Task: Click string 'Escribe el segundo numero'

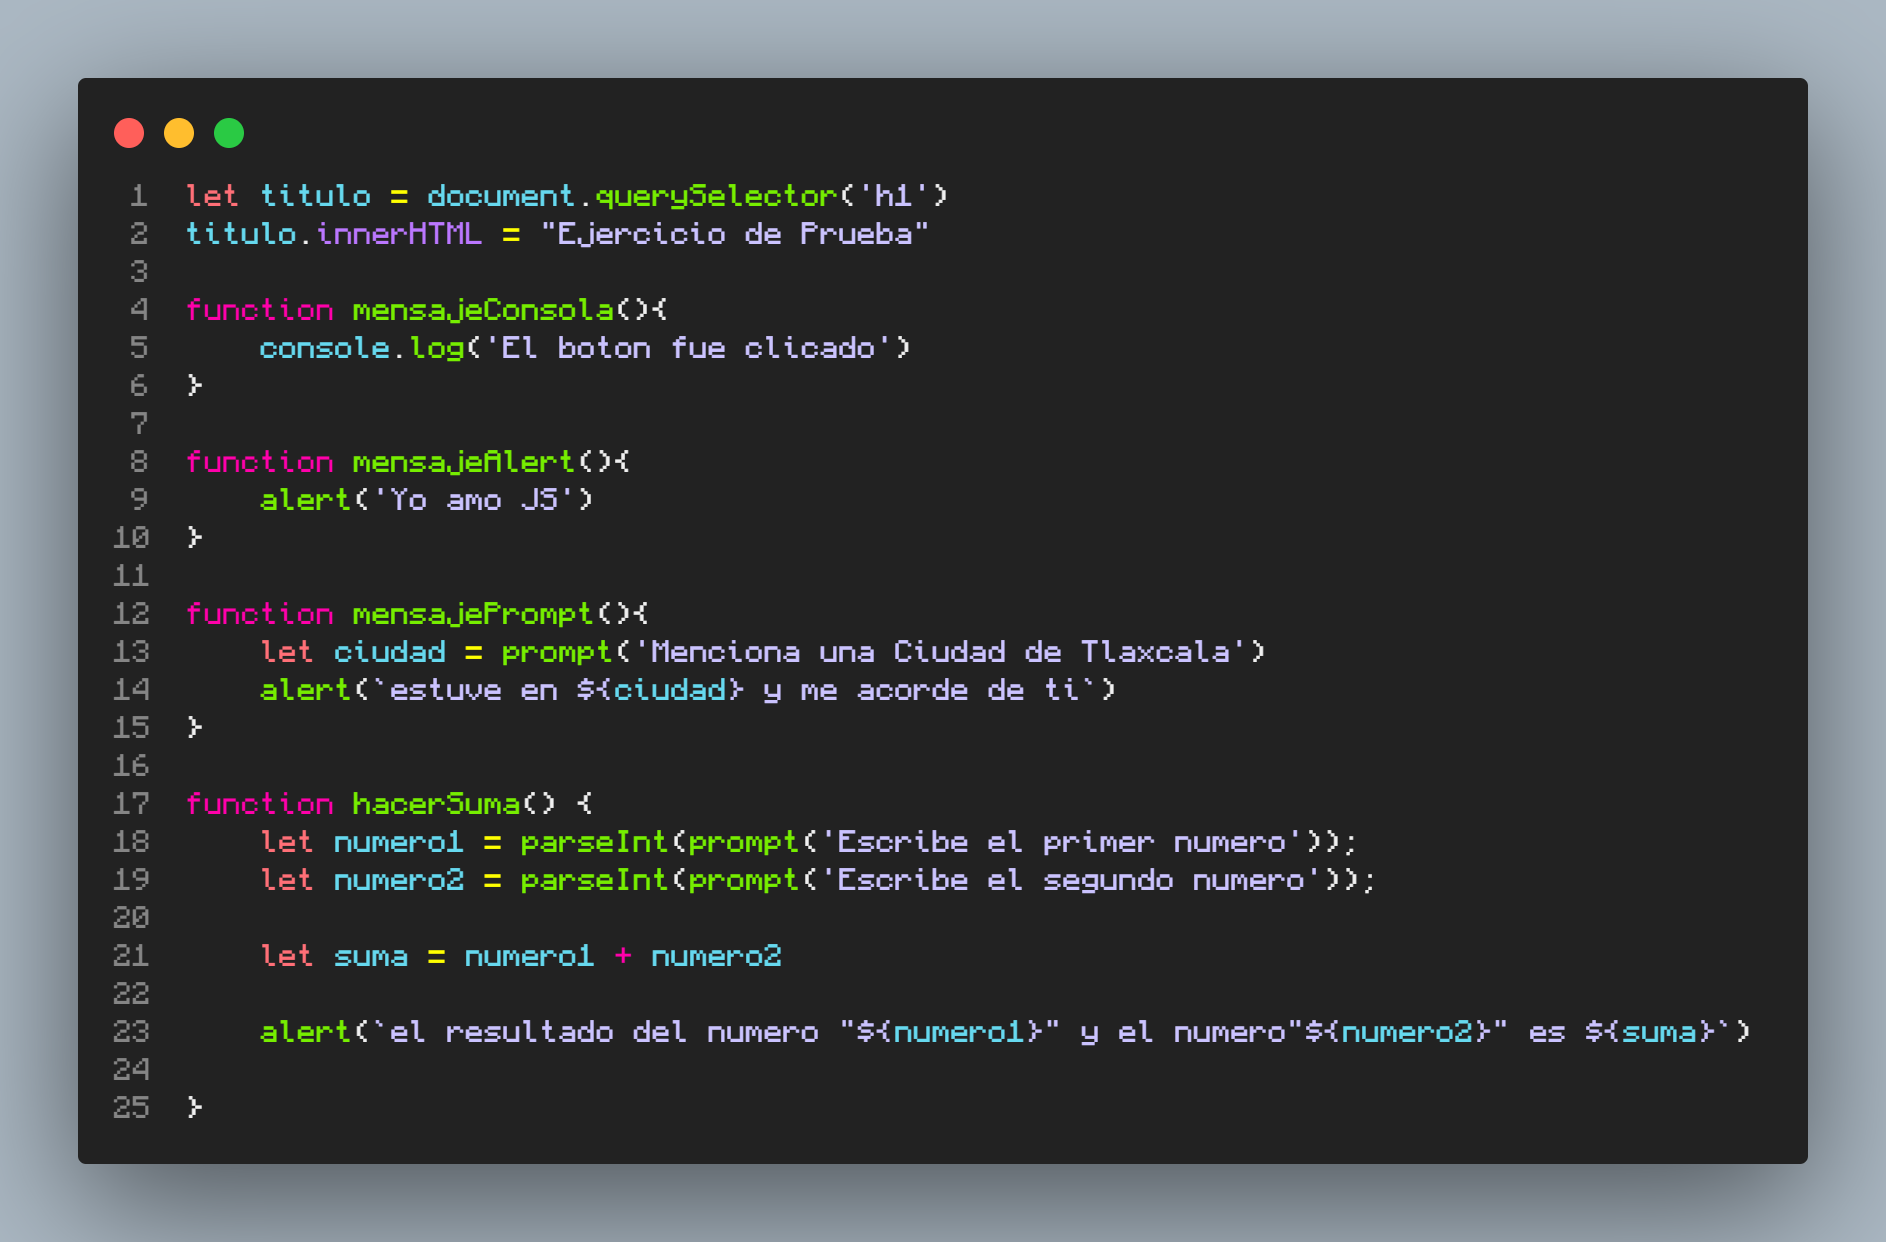Action: 1072,880
